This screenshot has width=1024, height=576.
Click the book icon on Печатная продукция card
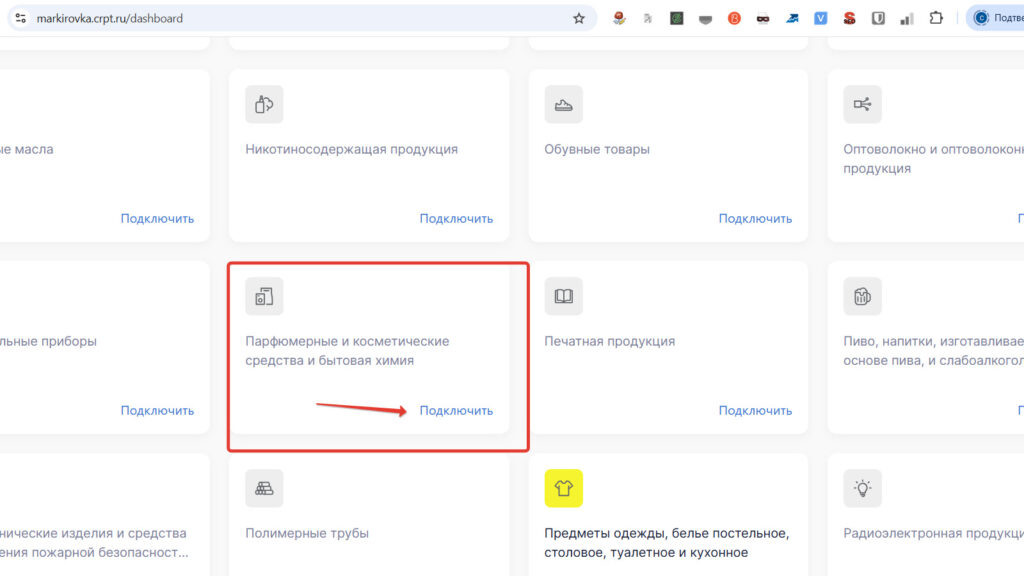tap(563, 296)
